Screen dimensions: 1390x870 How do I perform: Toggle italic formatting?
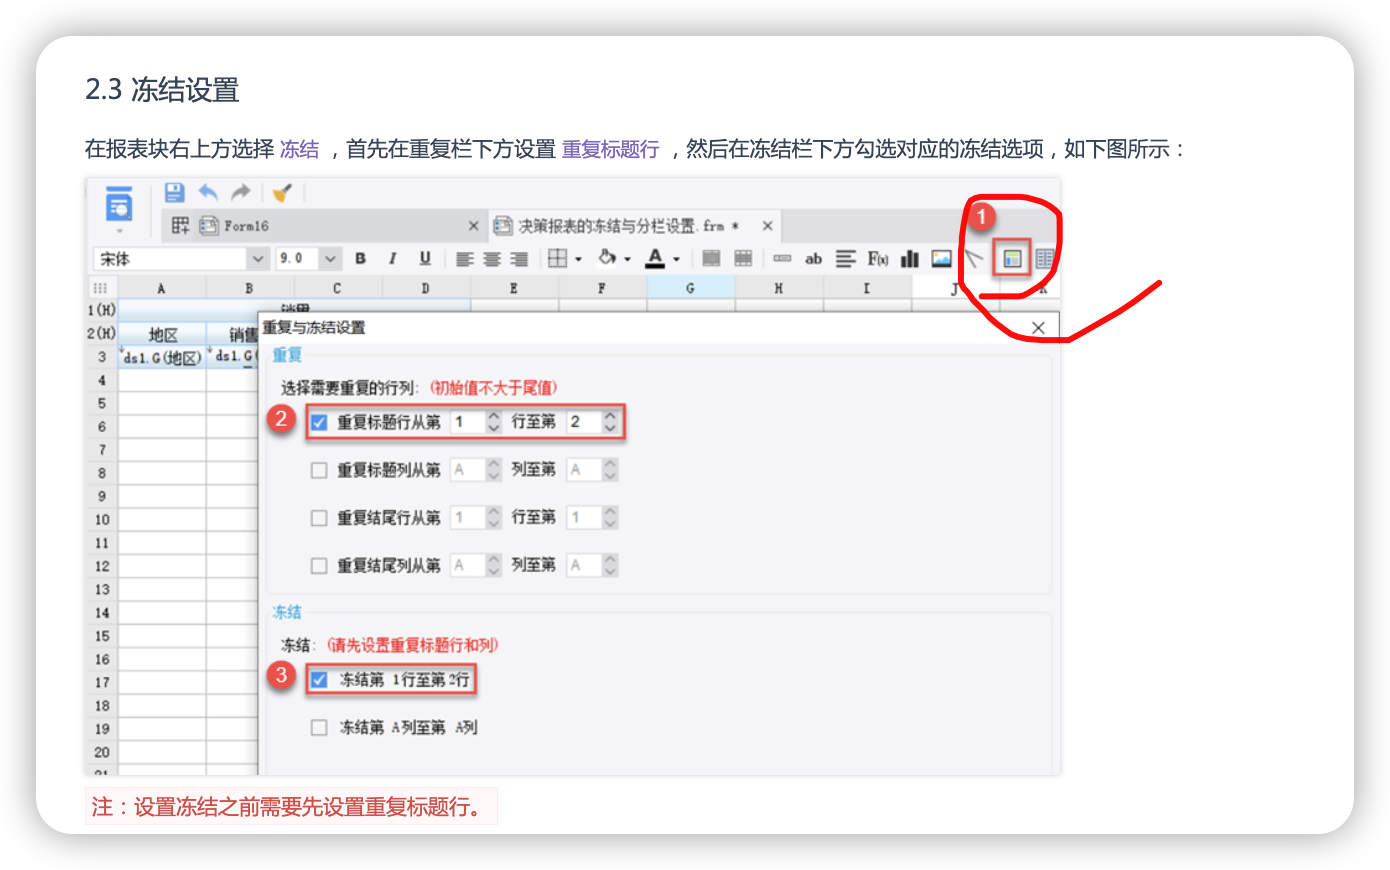[392, 259]
